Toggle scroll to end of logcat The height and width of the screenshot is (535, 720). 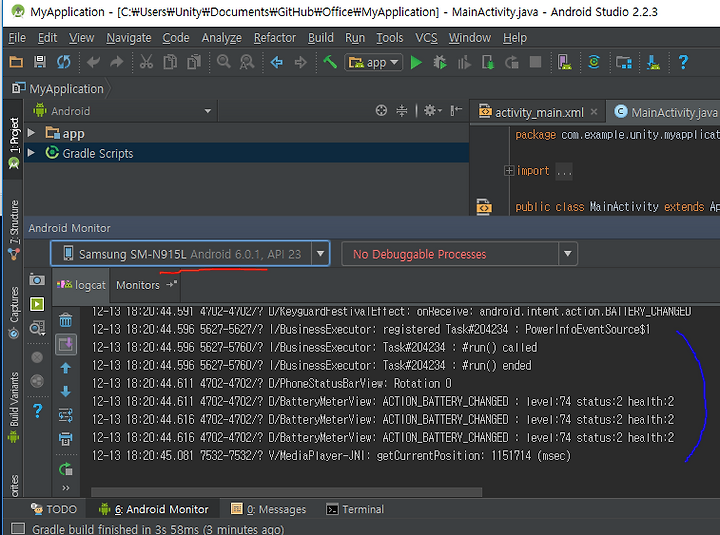click(66, 344)
